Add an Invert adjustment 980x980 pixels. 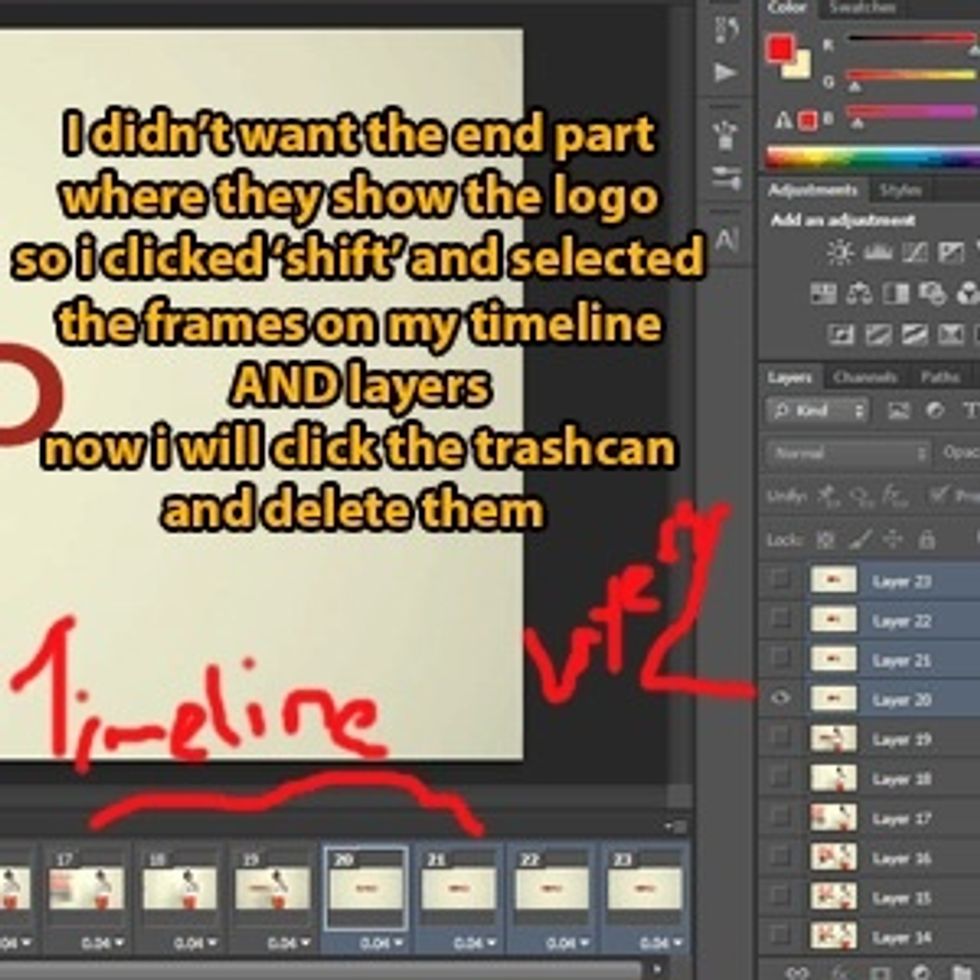coord(841,335)
